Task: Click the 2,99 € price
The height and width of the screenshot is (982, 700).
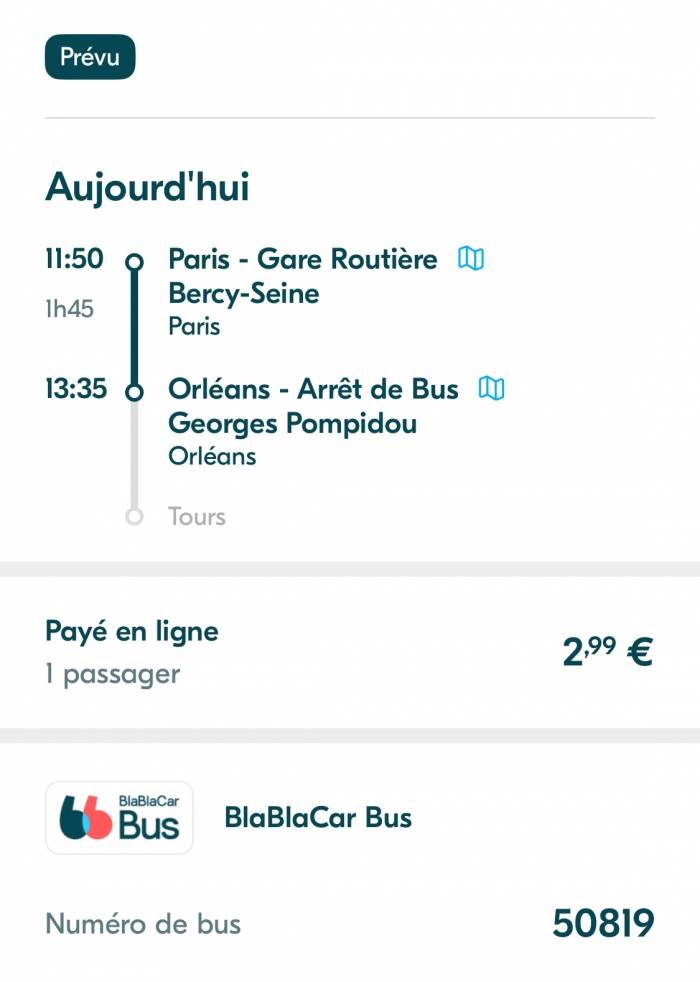Action: (607, 652)
